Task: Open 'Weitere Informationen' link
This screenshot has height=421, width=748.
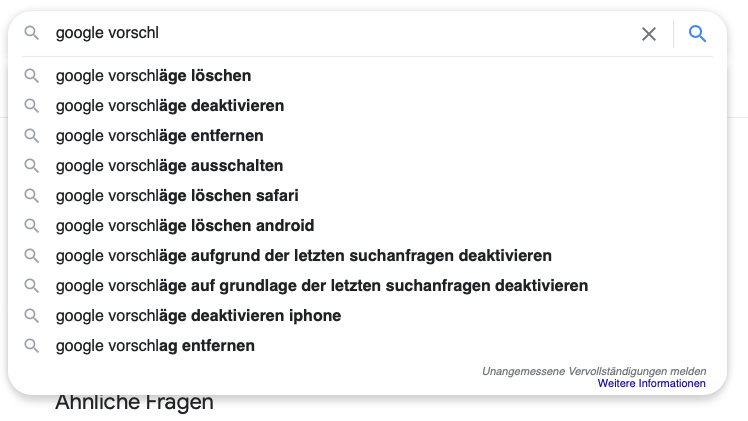Action: click(652, 383)
